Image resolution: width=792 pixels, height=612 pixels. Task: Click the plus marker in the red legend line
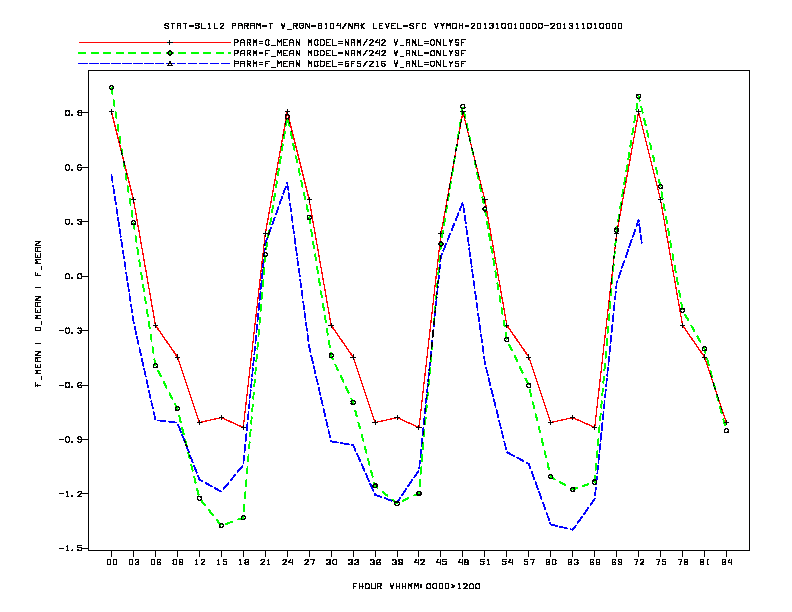tap(170, 43)
